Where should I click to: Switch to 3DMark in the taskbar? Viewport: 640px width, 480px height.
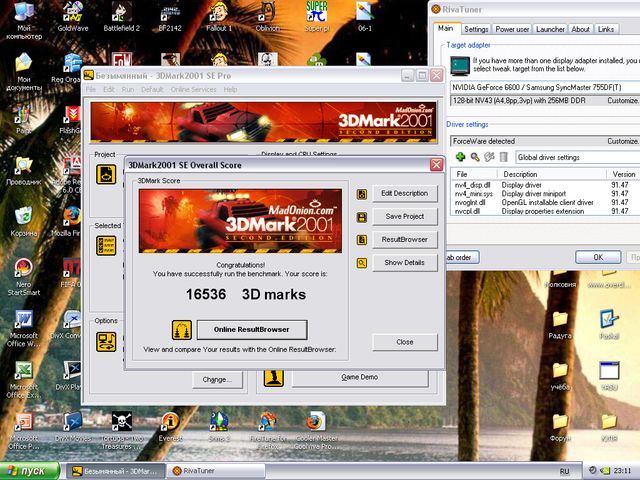(116, 471)
